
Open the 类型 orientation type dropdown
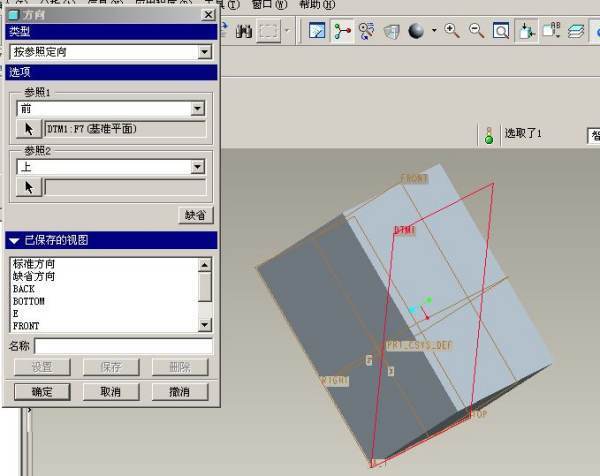(x=204, y=51)
